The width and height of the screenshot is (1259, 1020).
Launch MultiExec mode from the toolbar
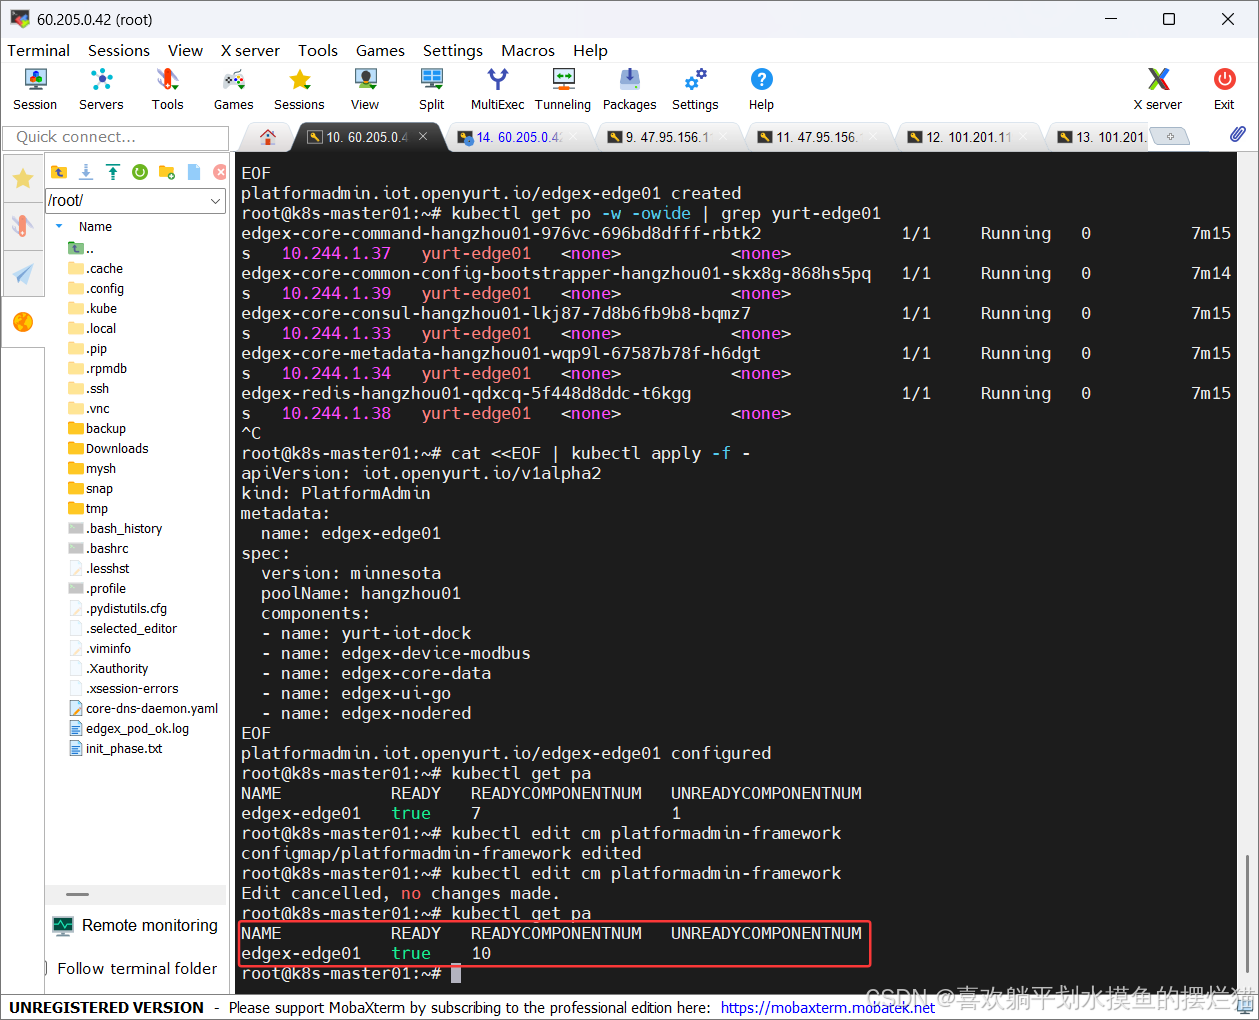click(497, 89)
